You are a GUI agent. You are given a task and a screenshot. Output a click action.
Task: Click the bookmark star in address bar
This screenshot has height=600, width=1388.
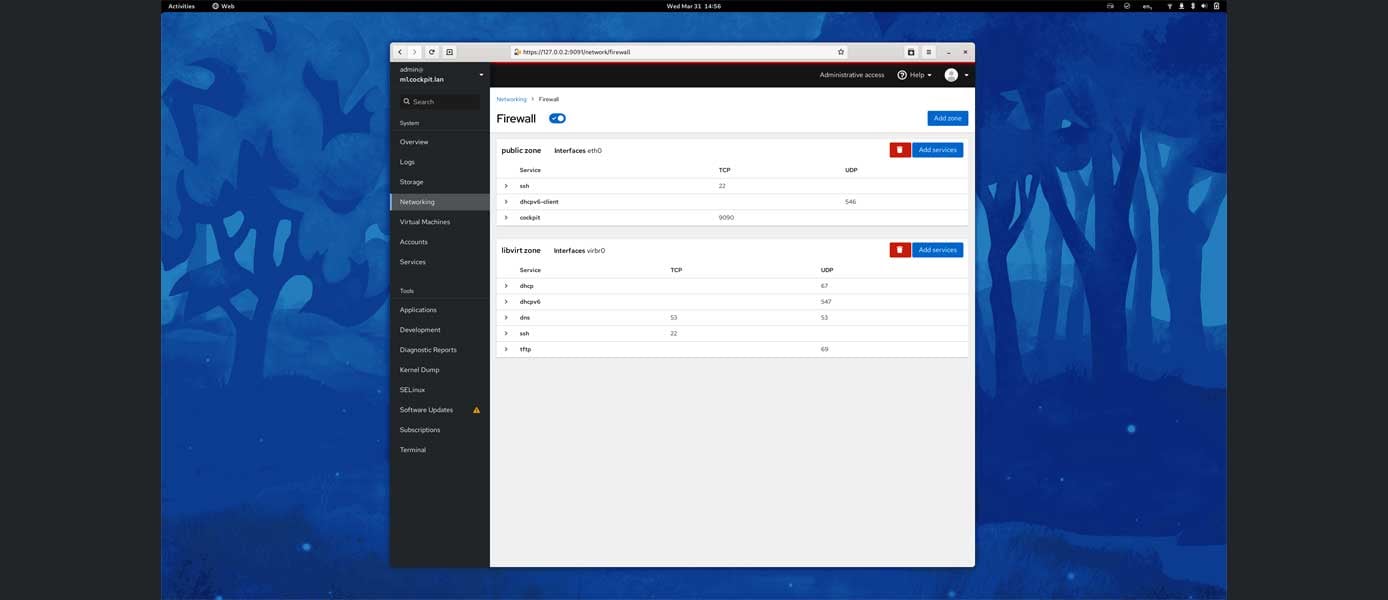(840, 51)
